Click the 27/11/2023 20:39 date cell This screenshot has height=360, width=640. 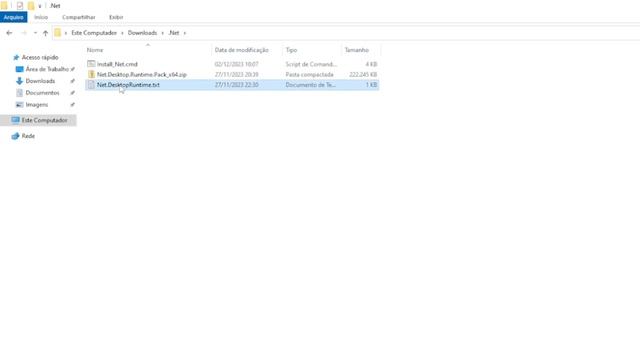click(236, 75)
